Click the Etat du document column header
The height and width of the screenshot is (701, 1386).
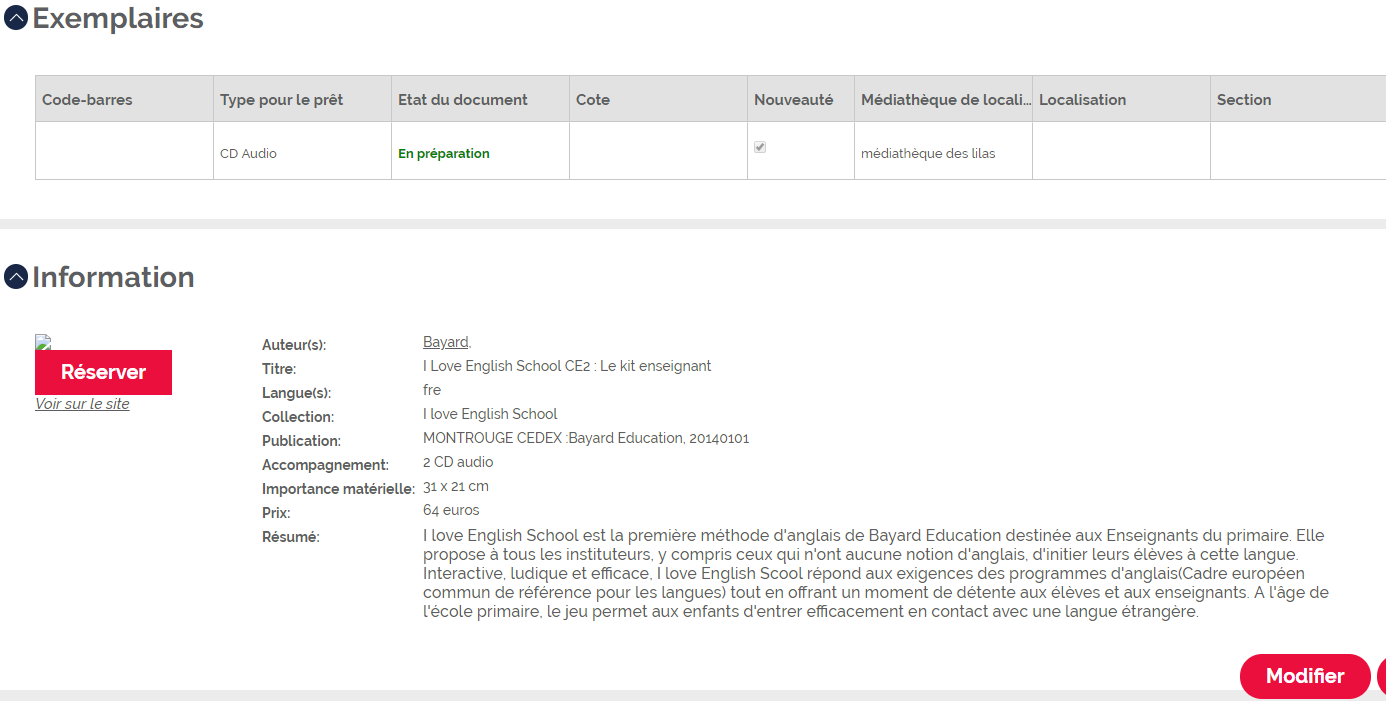pyautogui.click(x=480, y=99)
